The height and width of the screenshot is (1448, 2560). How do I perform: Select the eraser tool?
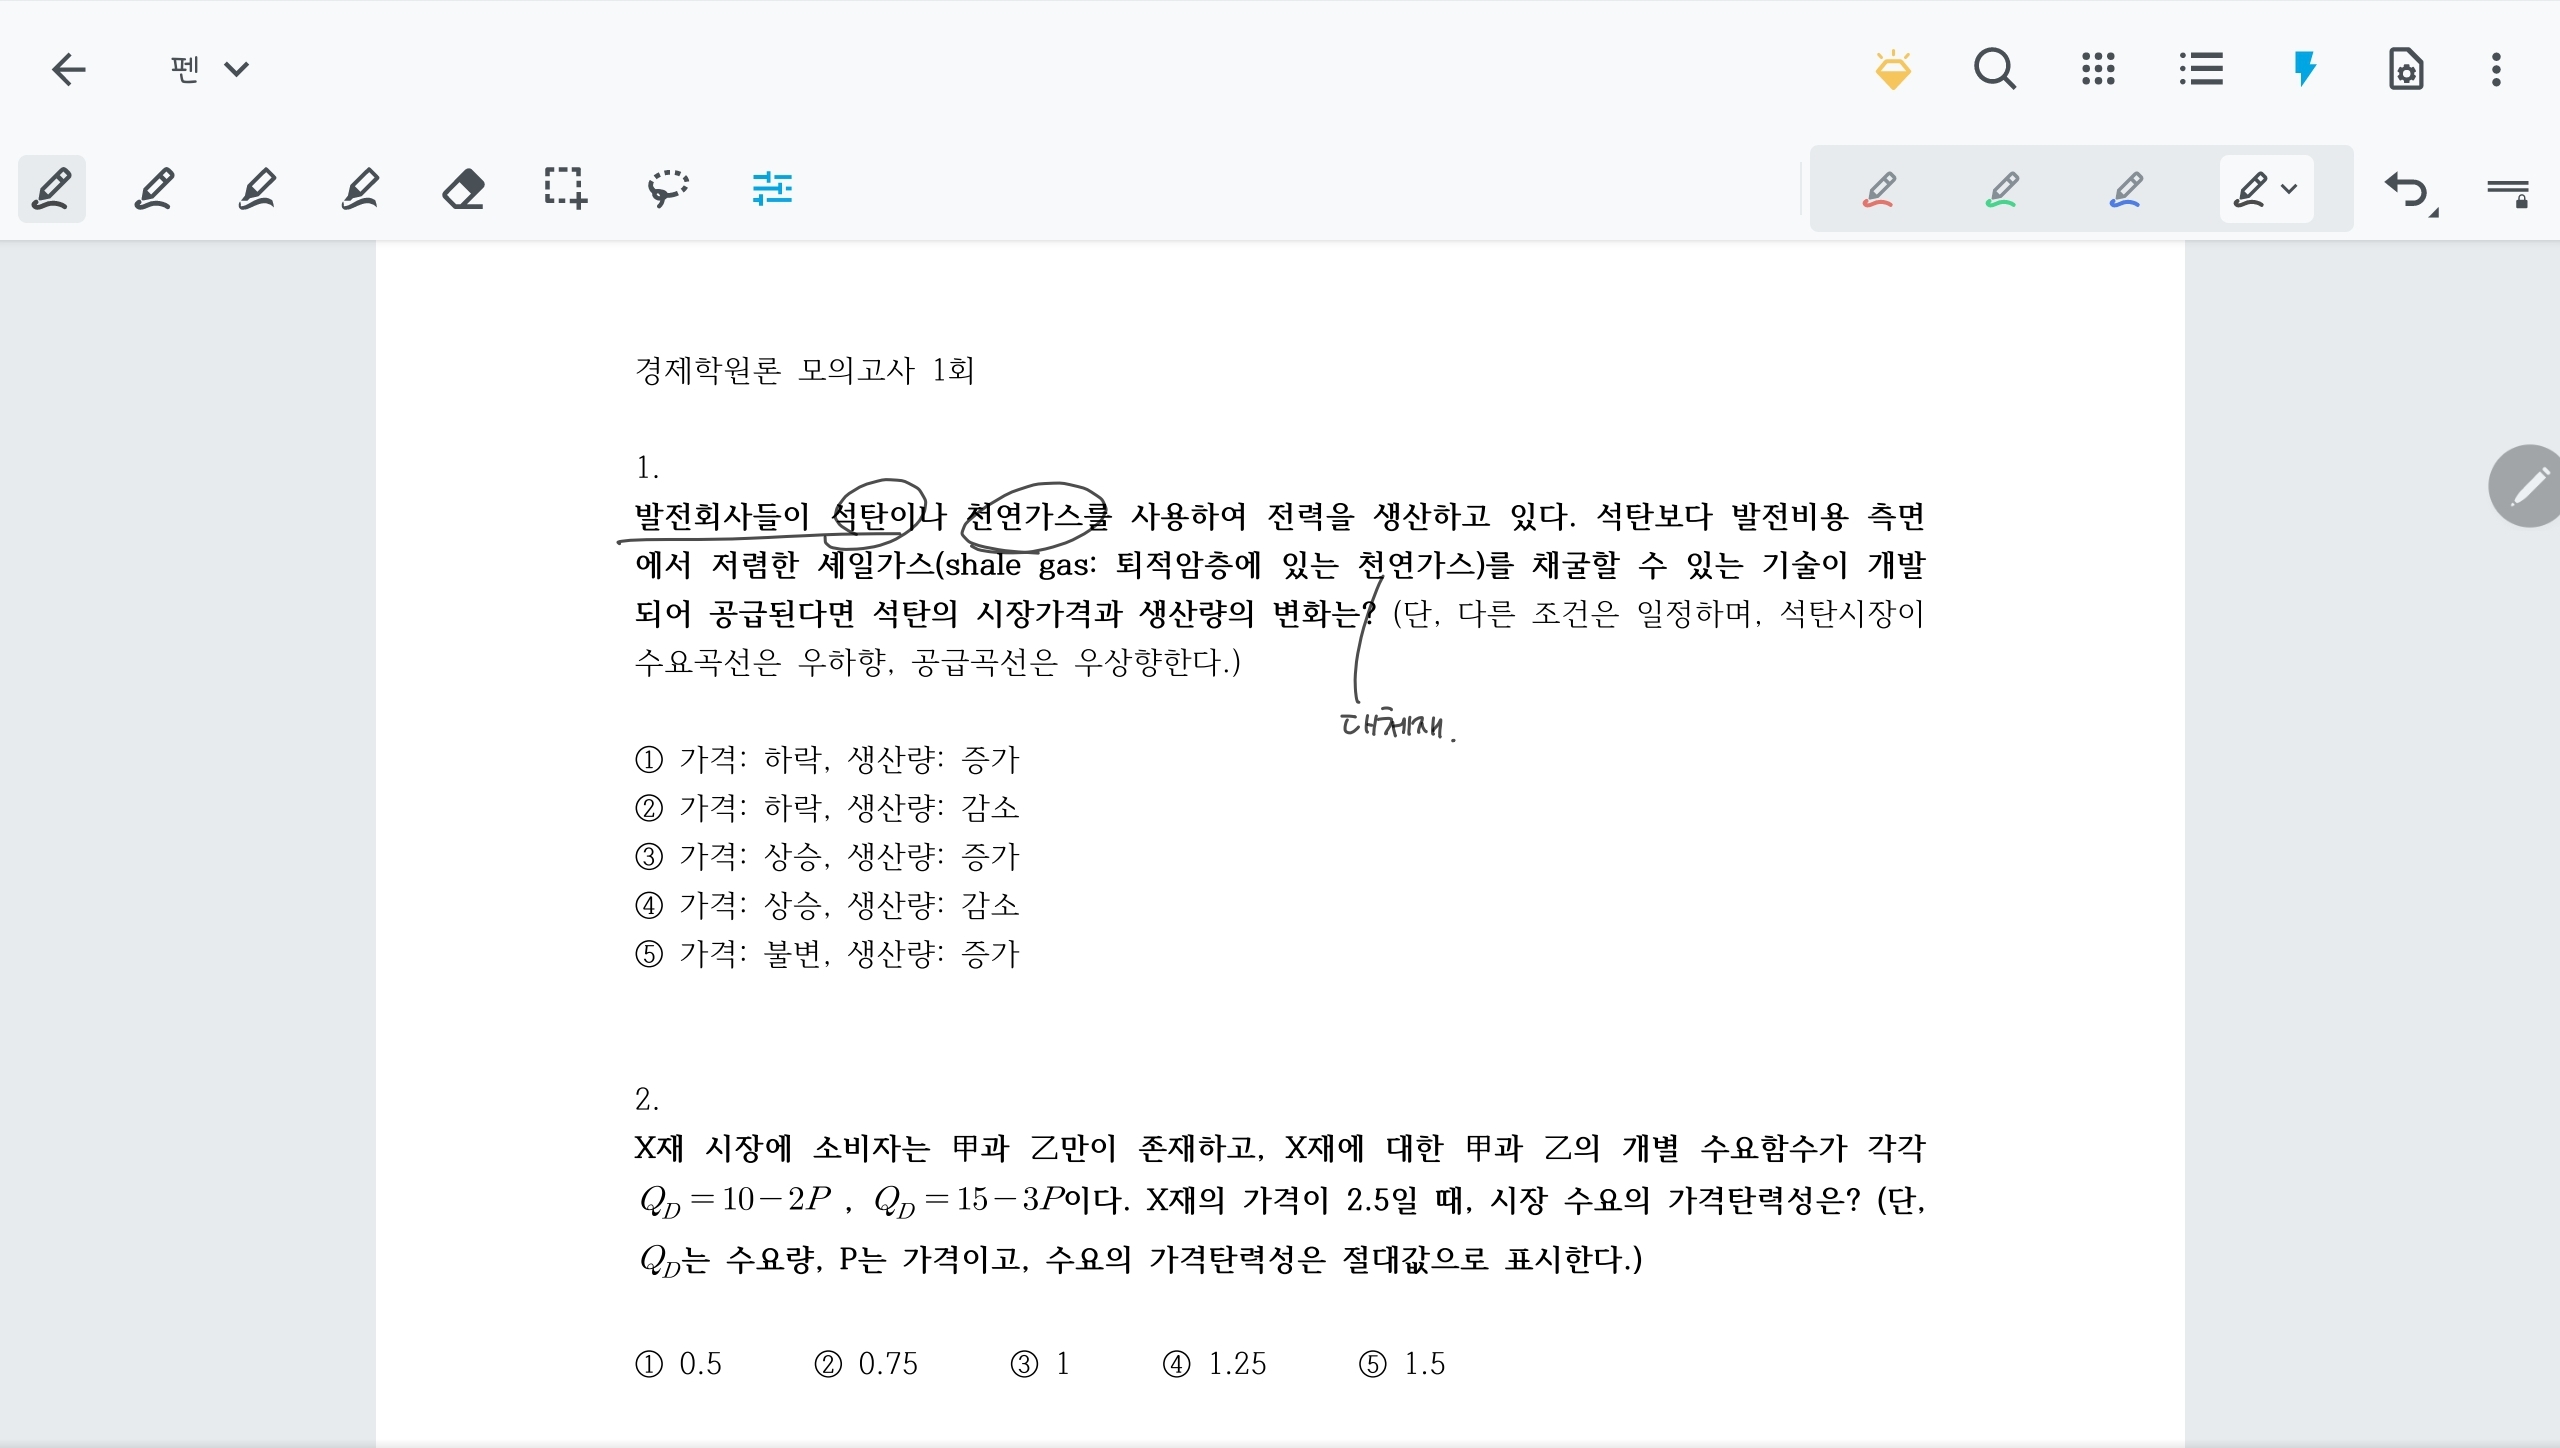pyautogui.click(x=463, y=188)
